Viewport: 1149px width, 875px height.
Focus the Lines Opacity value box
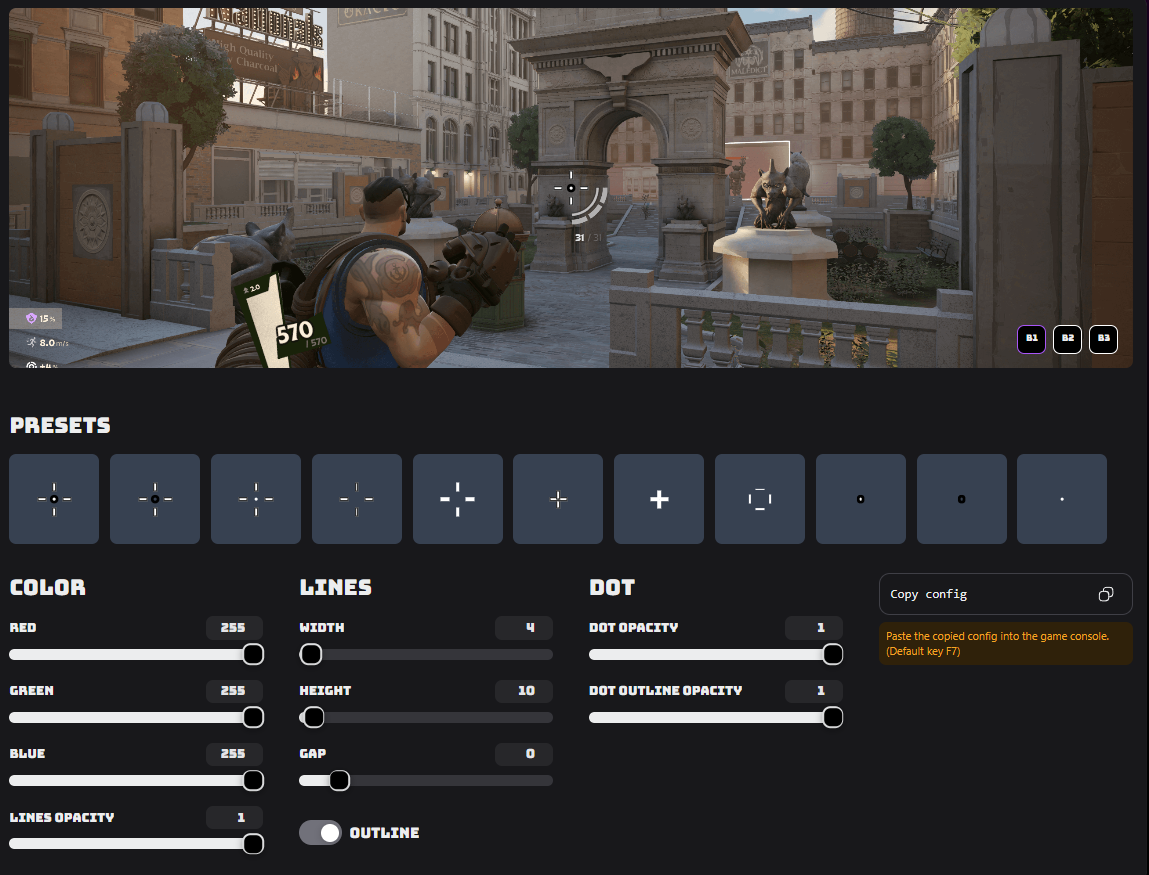click(234, 817)
